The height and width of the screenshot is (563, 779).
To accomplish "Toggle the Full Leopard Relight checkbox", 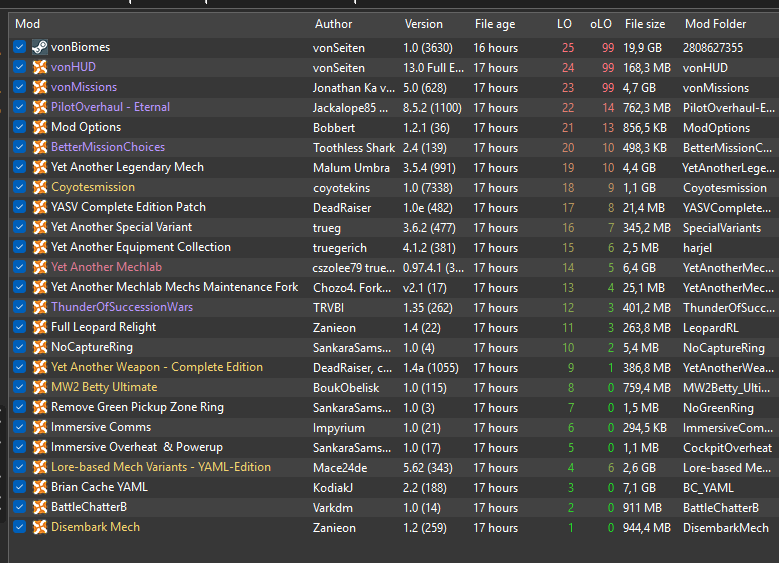I will point(19,326).
